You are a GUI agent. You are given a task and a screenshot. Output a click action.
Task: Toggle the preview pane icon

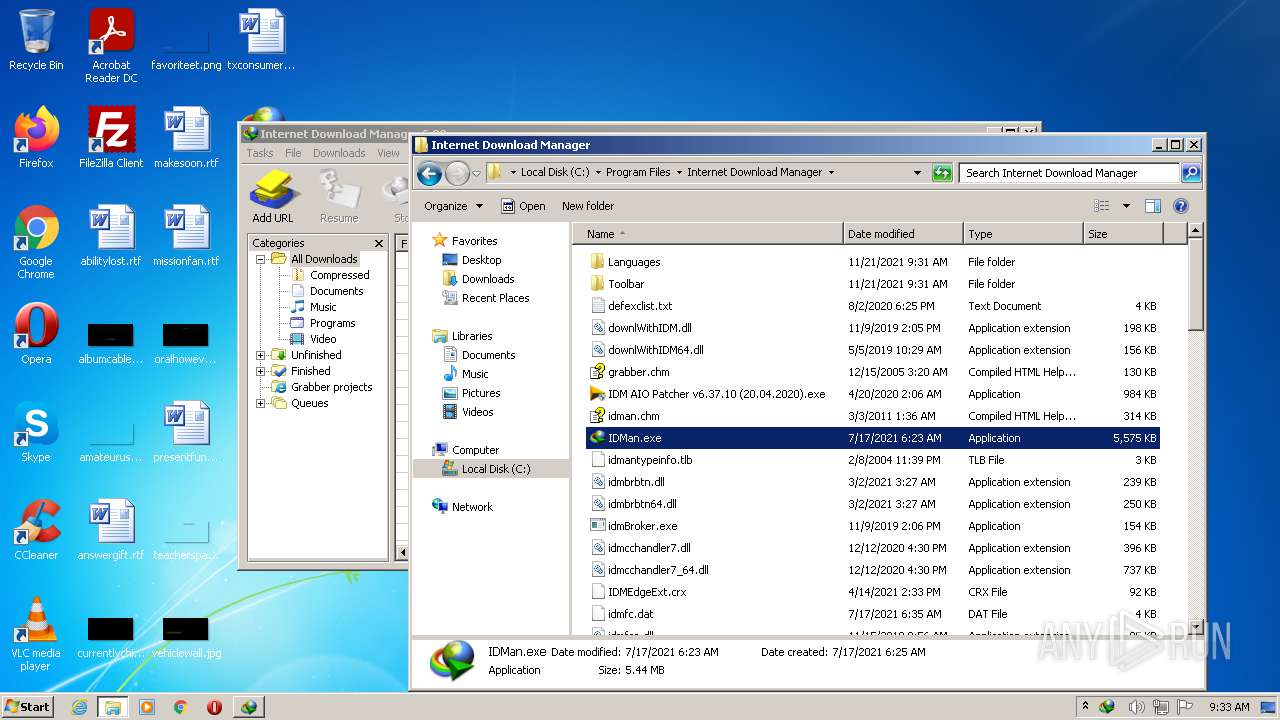(x=1152, y=206)
